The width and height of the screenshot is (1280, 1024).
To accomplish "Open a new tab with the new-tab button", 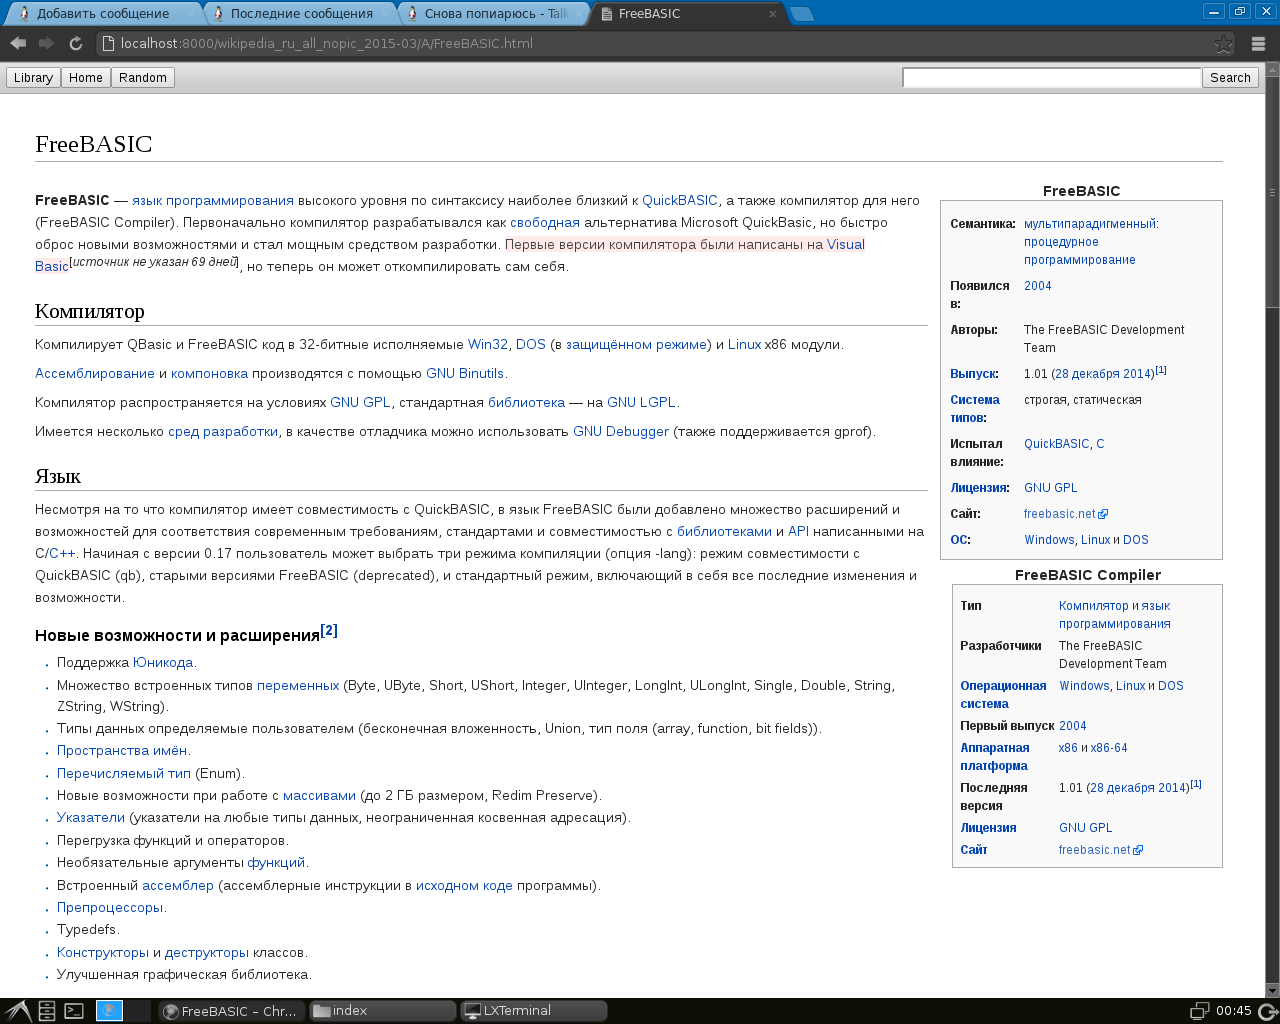I will click(x=802, y=14).
